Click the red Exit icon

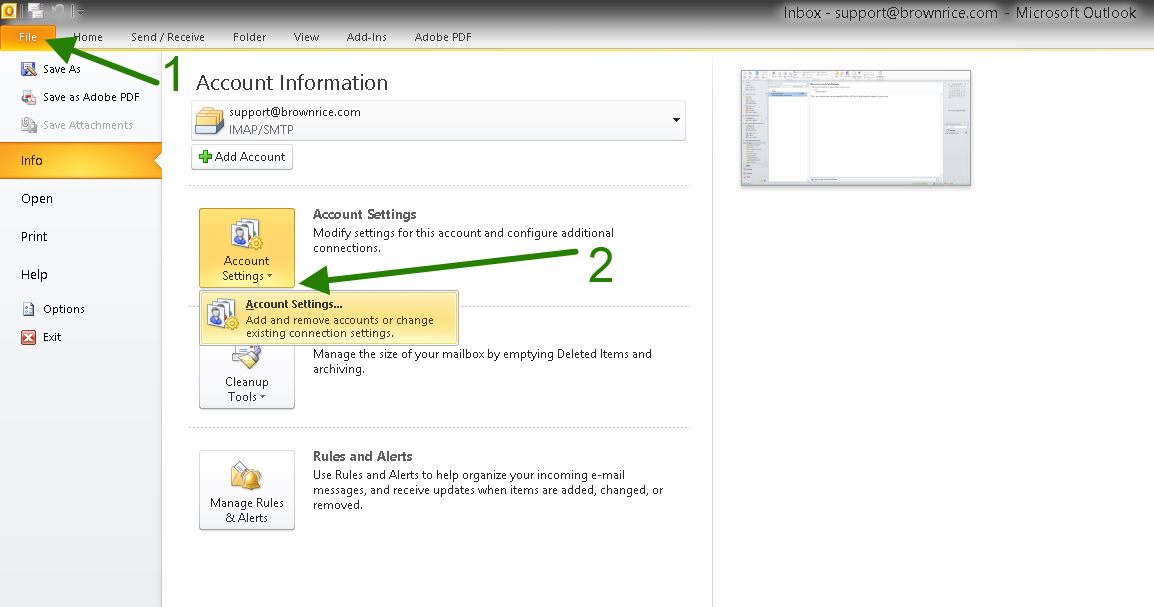29,337
